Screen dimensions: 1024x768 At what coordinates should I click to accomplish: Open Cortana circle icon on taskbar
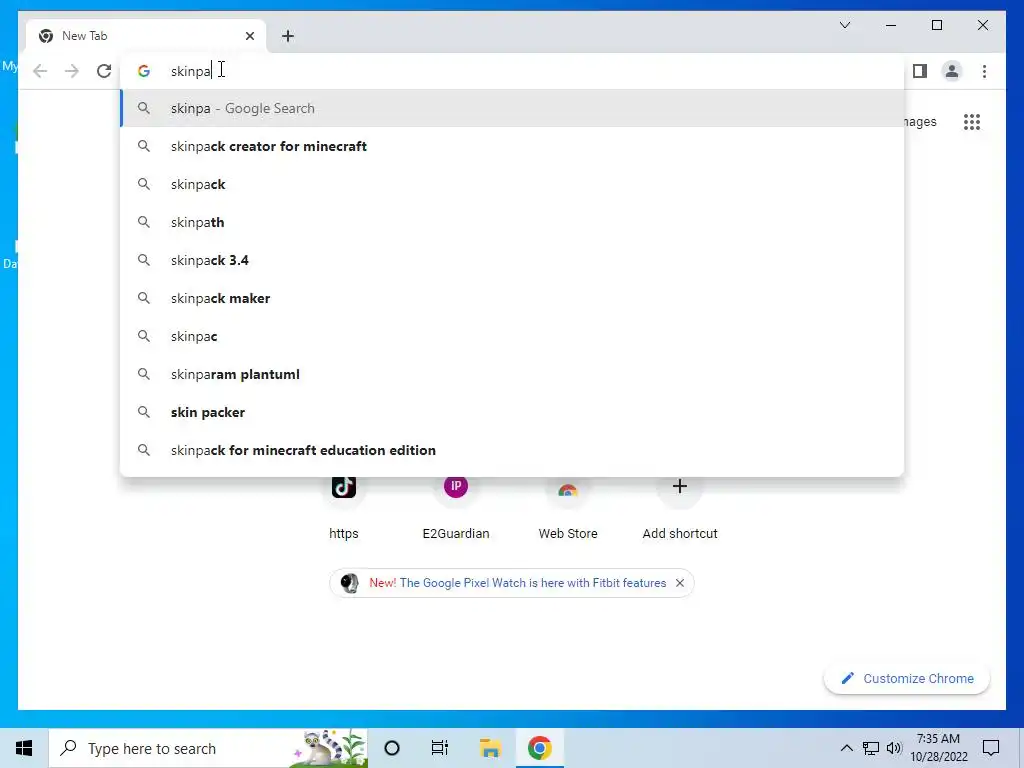392,748
